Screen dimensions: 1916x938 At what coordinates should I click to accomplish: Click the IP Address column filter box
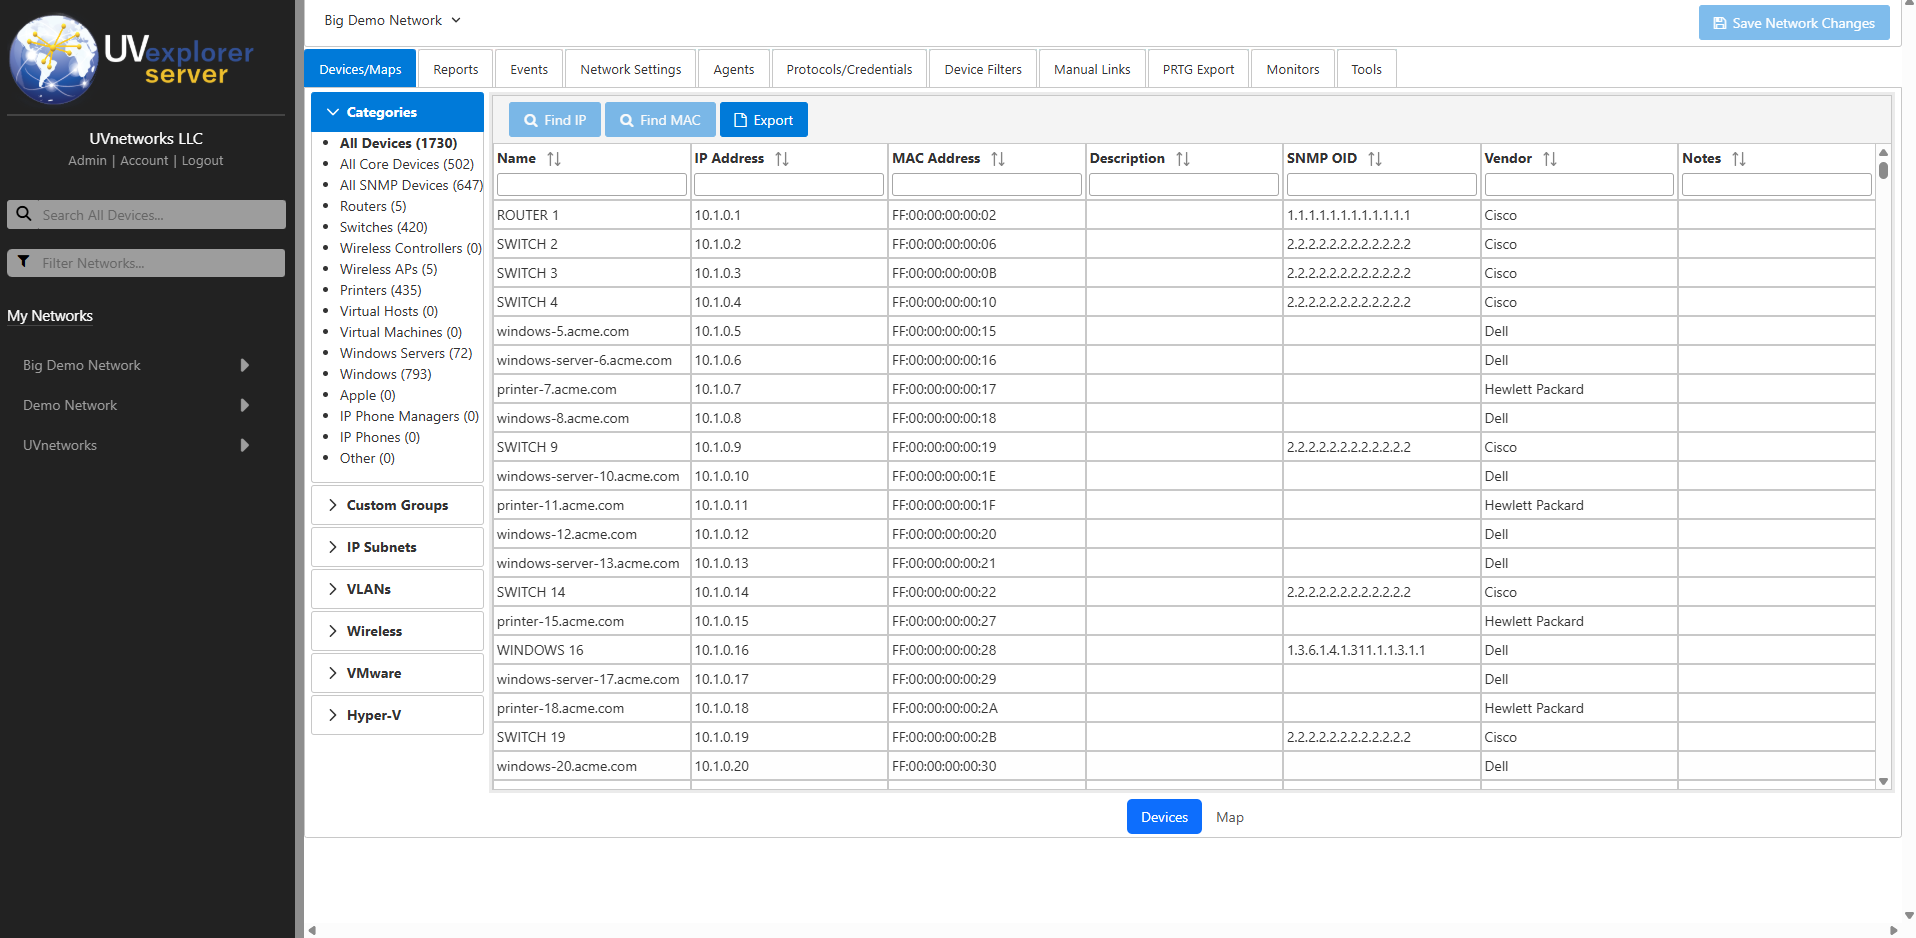[789, 185]
